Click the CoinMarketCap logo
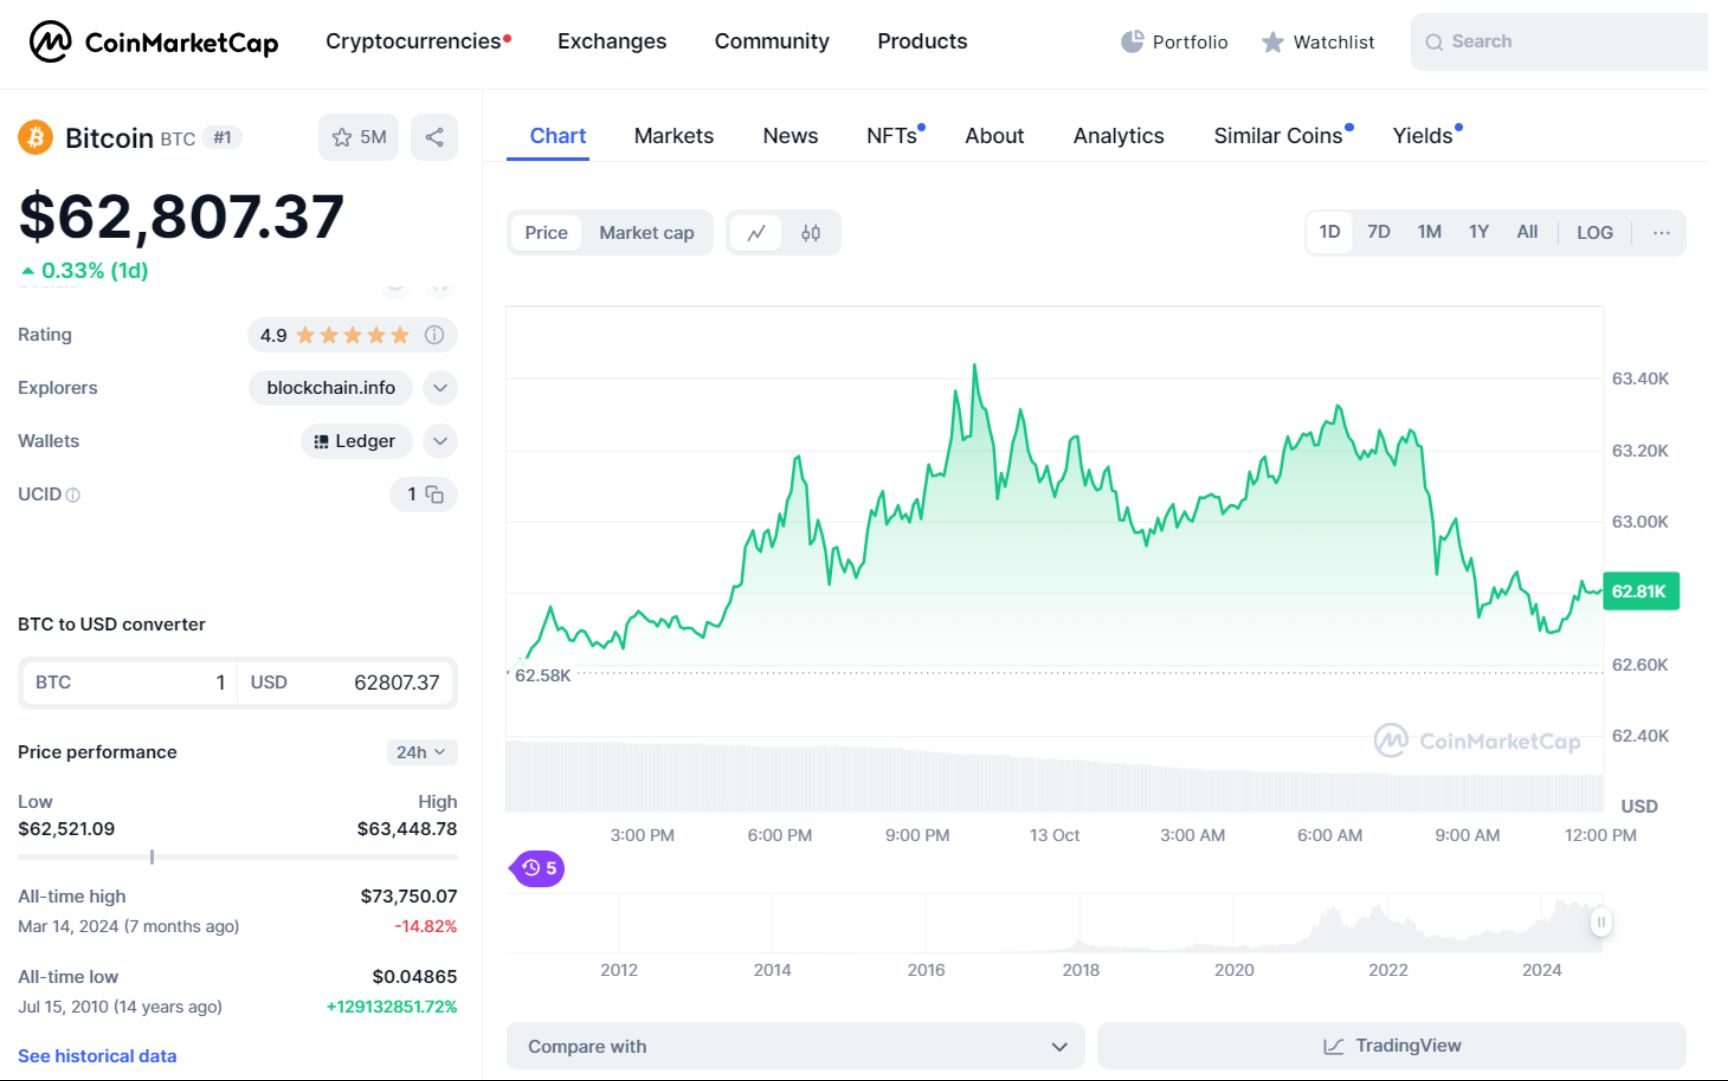The width and height of the screenshot is (1728, 1081). tap(154, 42)
